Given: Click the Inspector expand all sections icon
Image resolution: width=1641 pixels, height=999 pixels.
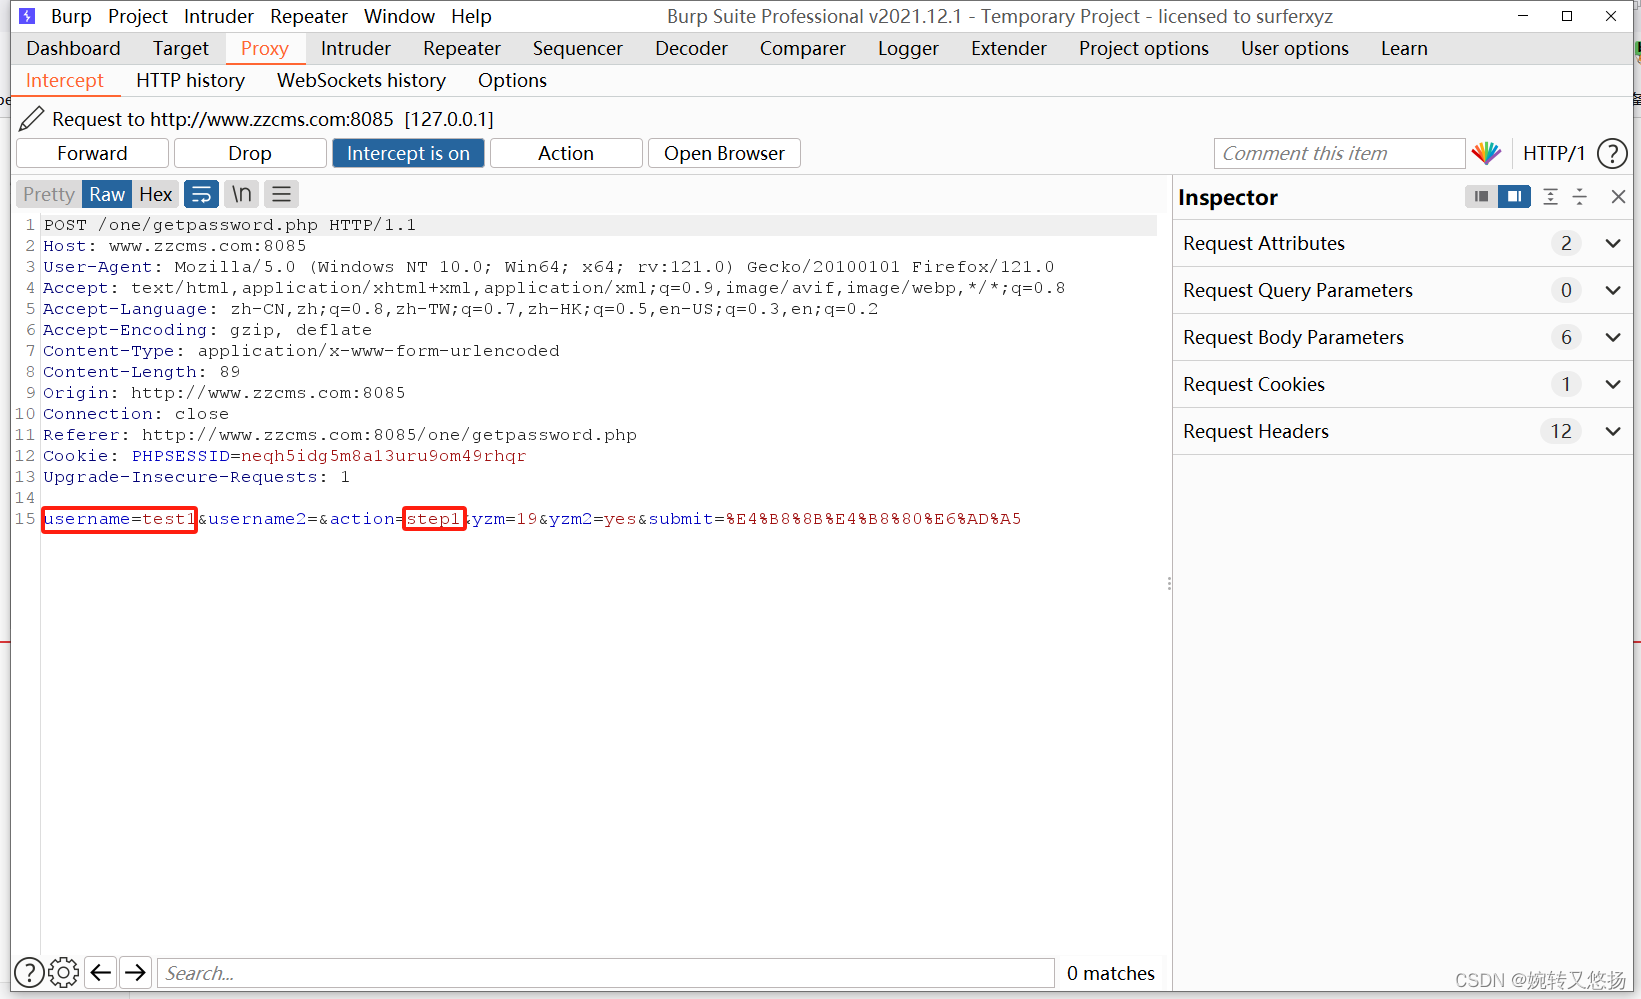Looking at the screenshot, I should [1550, 197].
